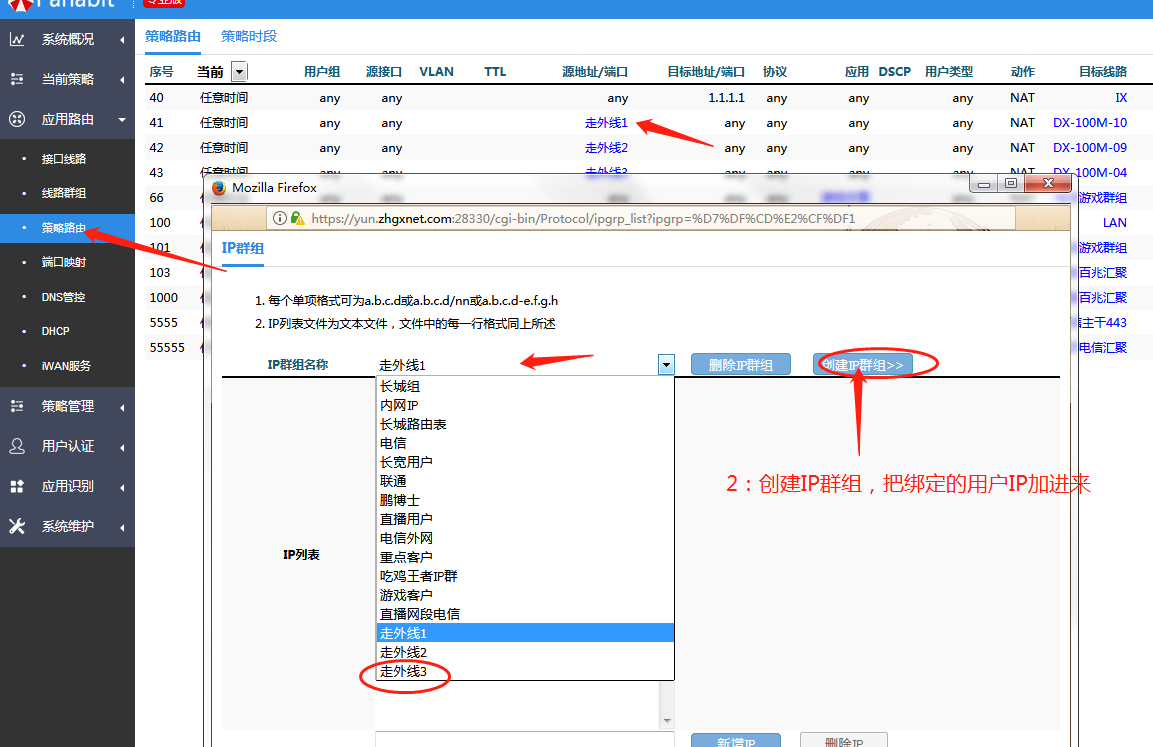Image resolution: width=1153 pixels, height=747 pixels.
Task: Select 走外线3 from the dropdown list
Action: pos(403,672)
